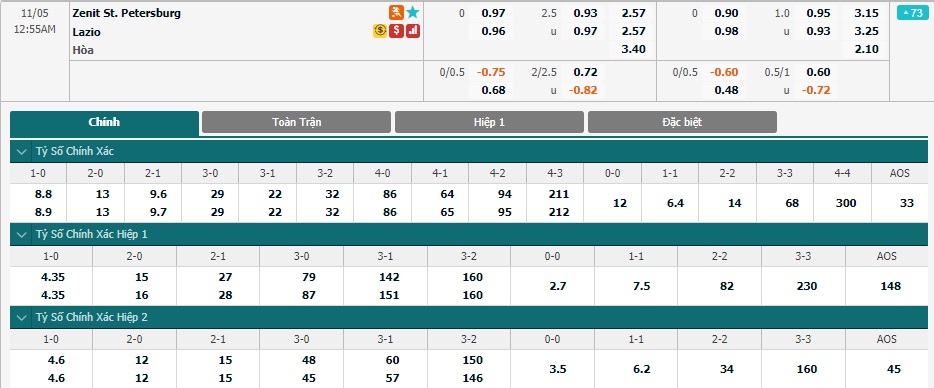The image size is (934, 388).
Task: Select the Chính tab
Action: 104,123
